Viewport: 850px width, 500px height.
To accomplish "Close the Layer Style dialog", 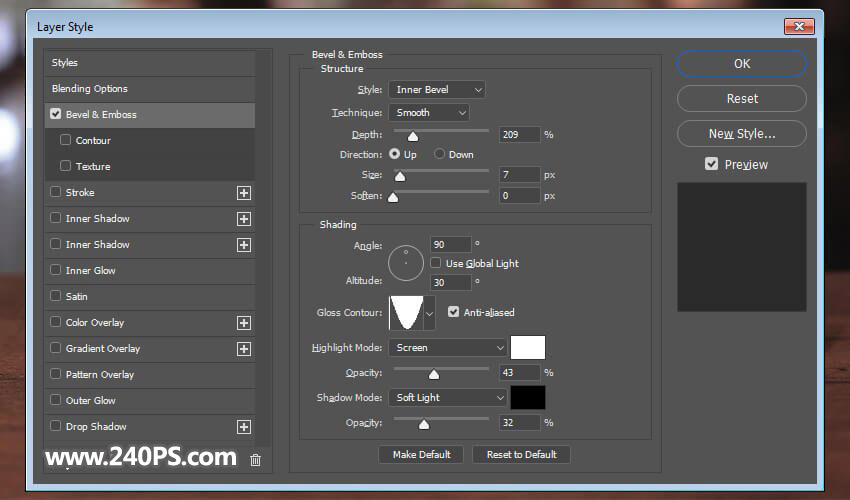I will point(799,26).
